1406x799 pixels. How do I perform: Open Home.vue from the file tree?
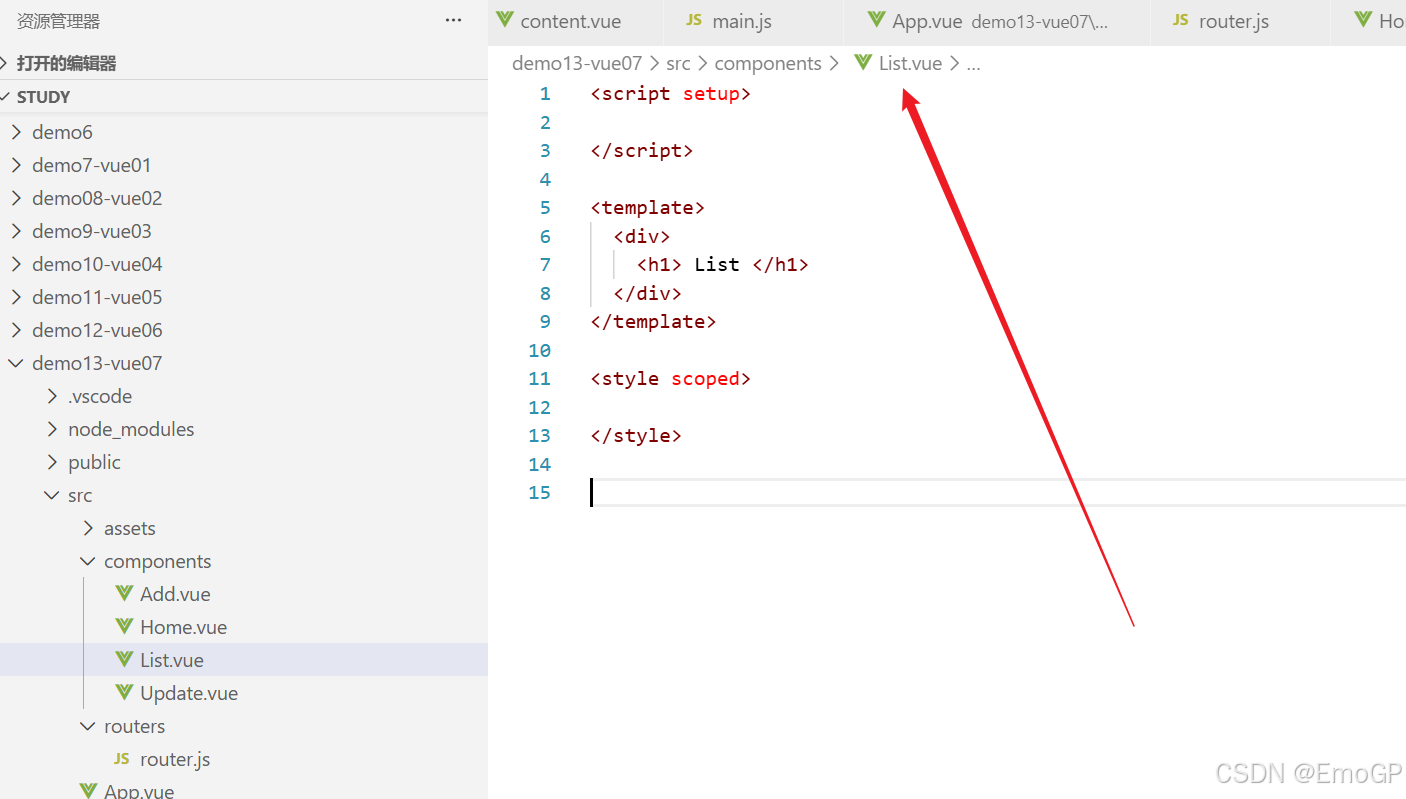coord(244,627)
